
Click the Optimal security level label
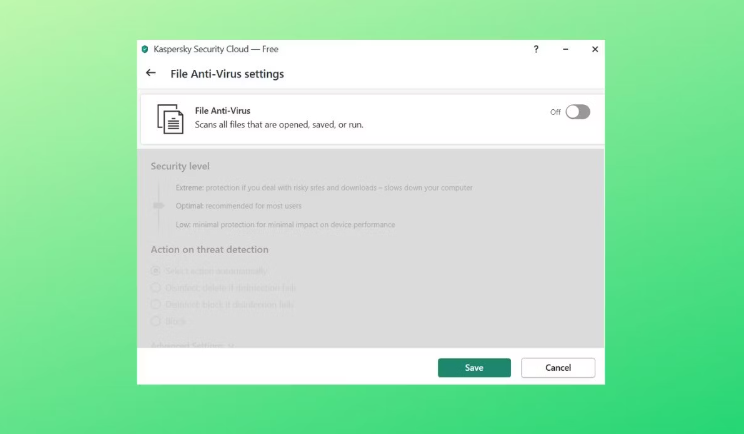tap(191, 205)
